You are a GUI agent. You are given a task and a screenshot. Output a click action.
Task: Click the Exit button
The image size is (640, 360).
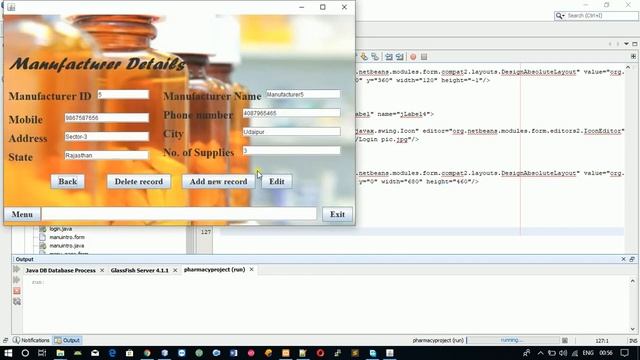(x=338, y=214)
